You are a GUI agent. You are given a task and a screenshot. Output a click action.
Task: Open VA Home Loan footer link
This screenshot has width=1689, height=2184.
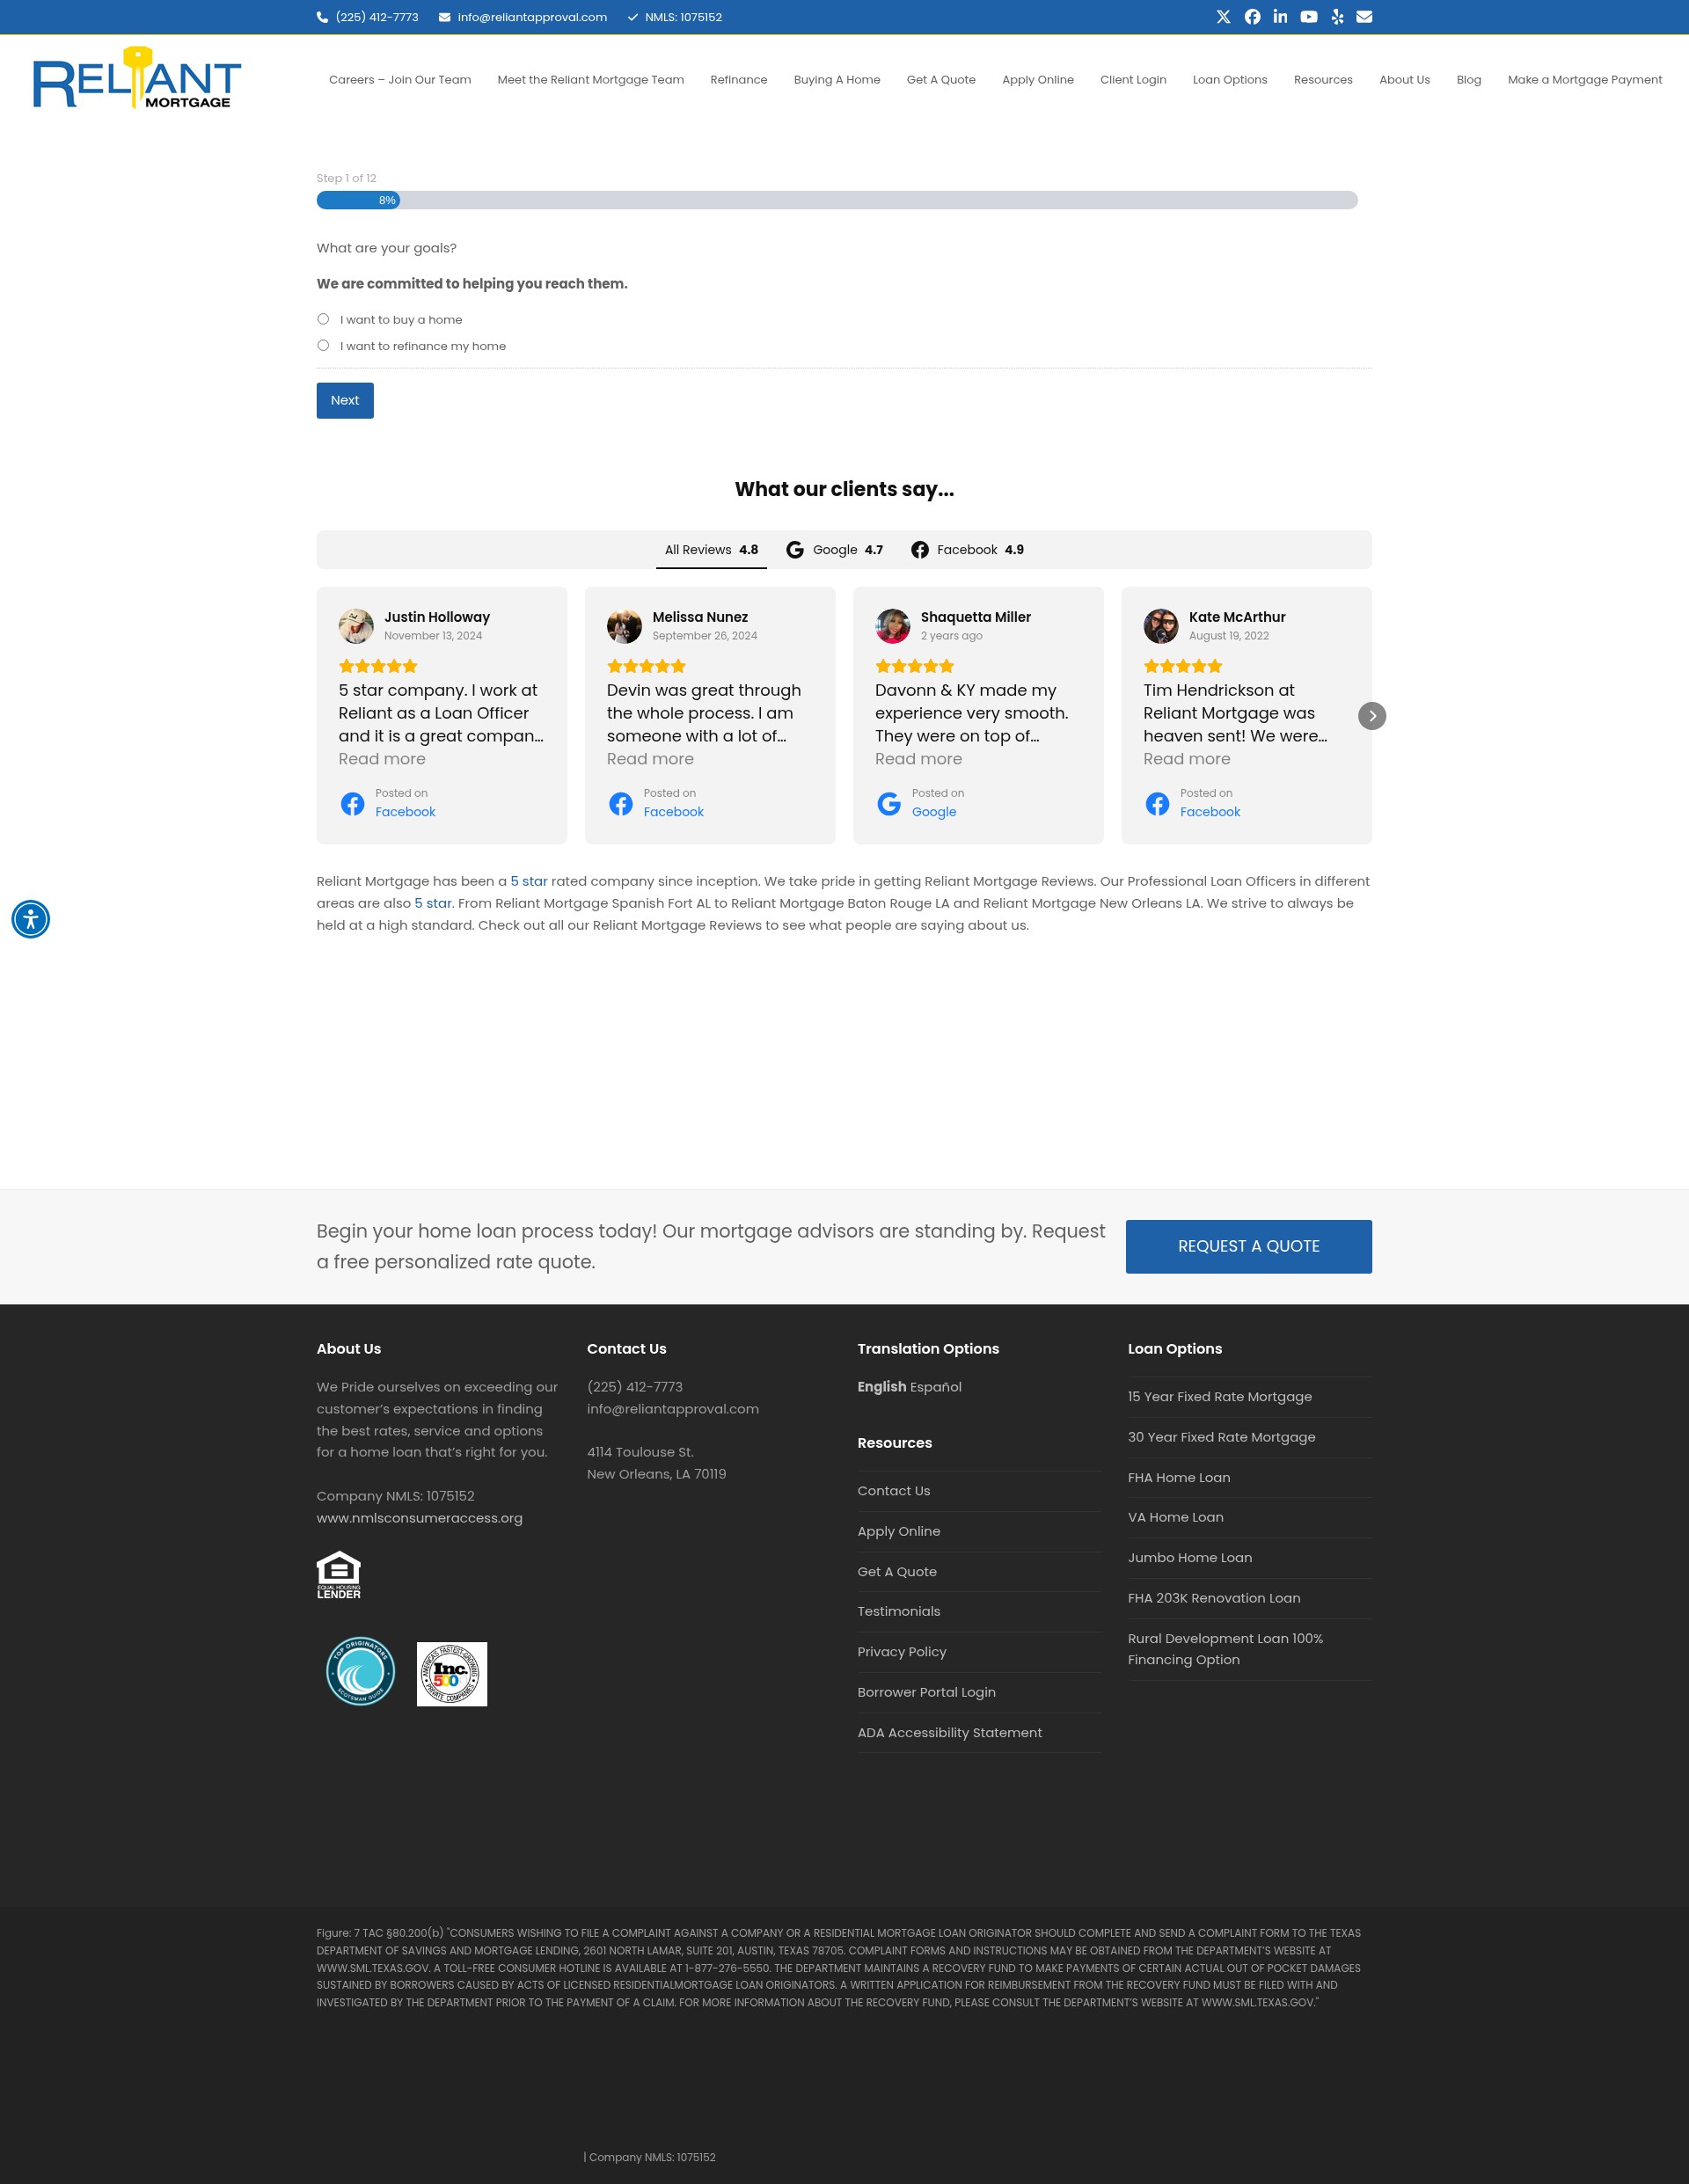coord(1176,1517)
